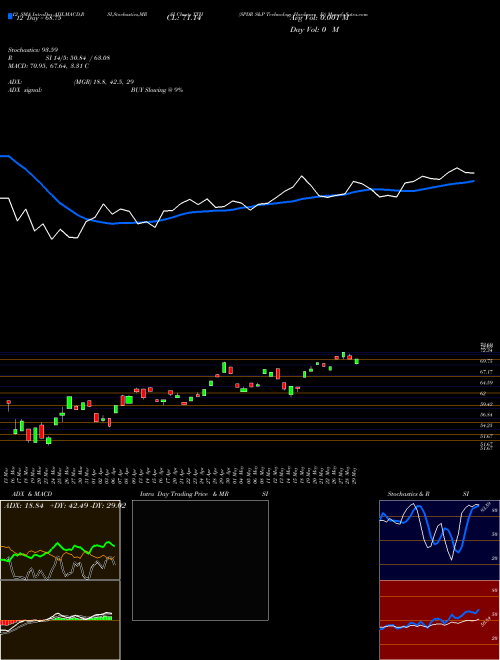This screenshot has width=500, height=660.
Task: Click the 'Day Vol: 0 M' label
Action: coord(314,29)
